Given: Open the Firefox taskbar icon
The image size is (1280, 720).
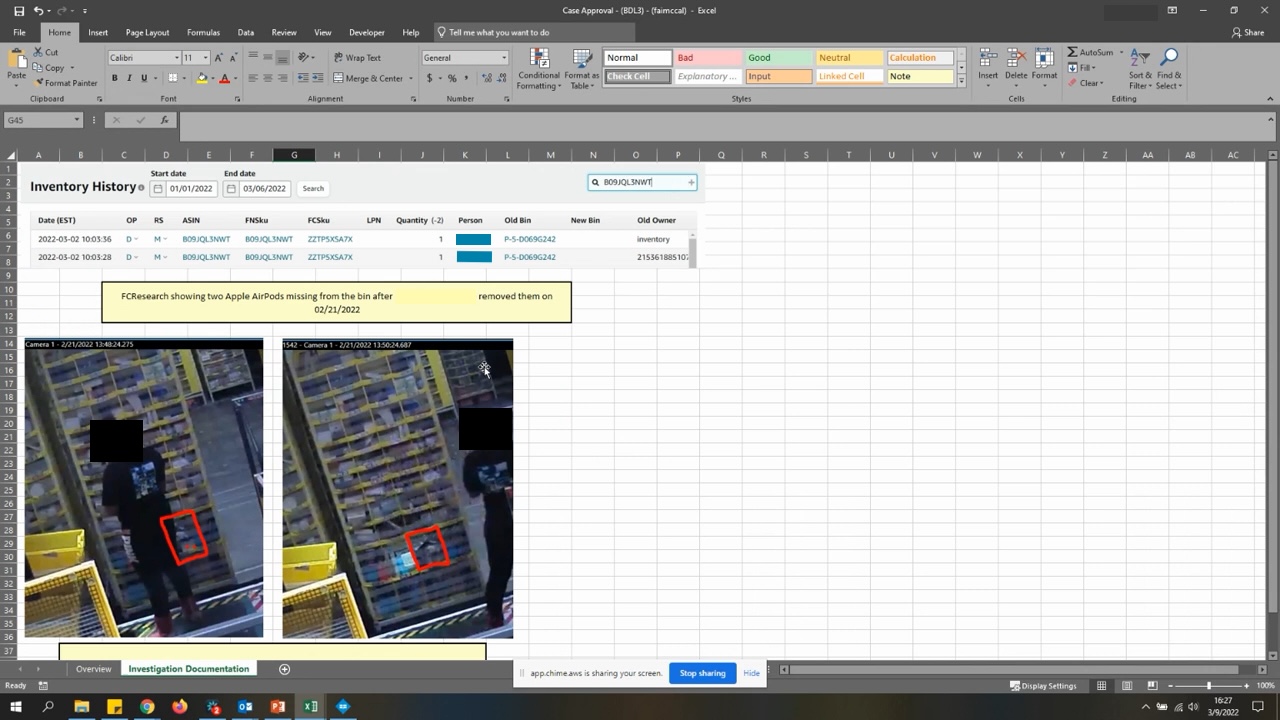Looking at the screenshot, I should [x=180, y=707].
